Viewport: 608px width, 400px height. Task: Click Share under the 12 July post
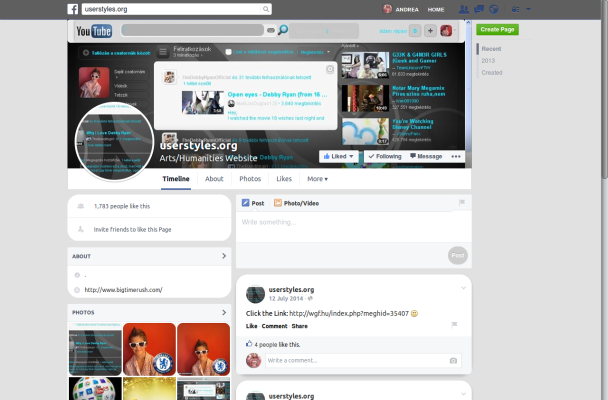coord(299,326)
